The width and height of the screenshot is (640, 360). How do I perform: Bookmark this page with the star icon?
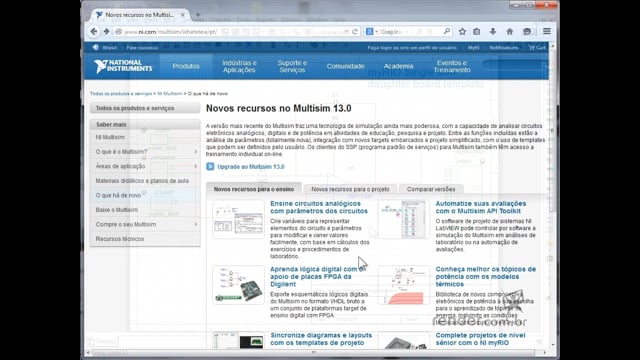pos(462,31)
